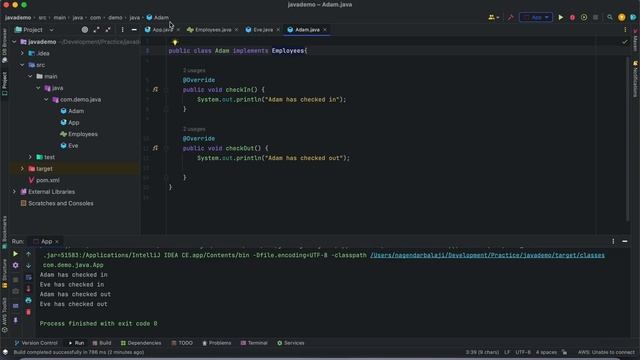
Task: Click the inspections checkmark in editor corner
Action: [x=624, y=42]
